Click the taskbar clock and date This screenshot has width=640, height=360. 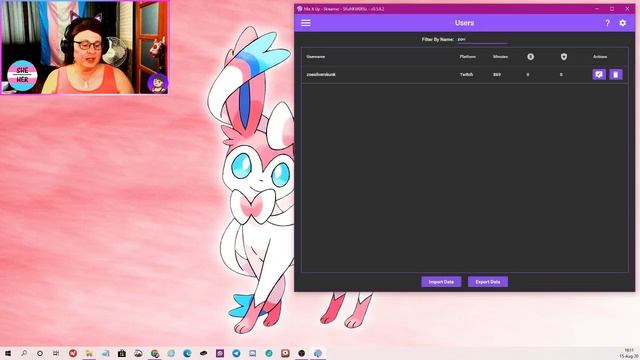pyautogui.click(x=628, y=353)
